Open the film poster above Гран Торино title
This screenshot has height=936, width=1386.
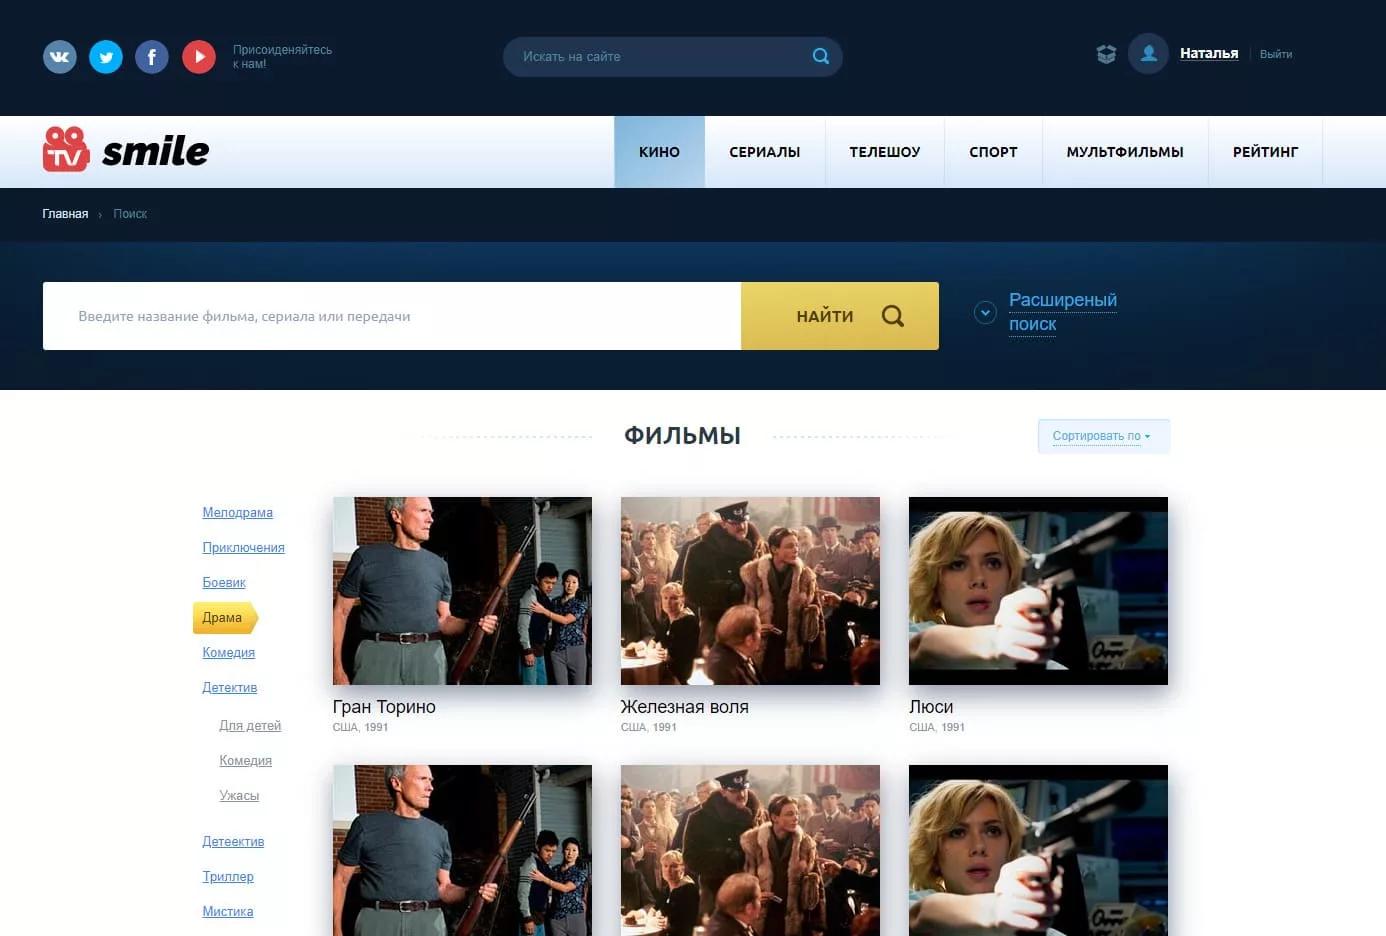tap(462, 591)
